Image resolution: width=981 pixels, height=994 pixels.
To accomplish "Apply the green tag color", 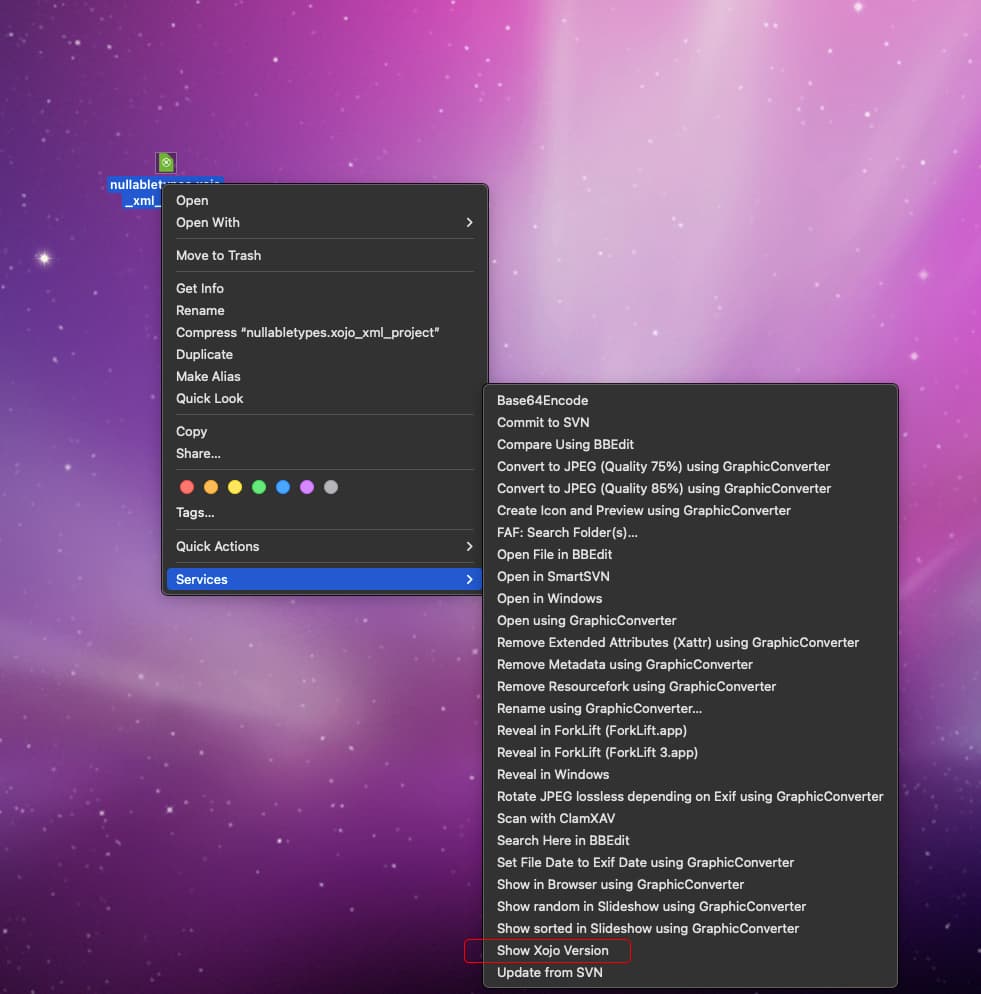I will pyautogui.click(x=259, y=487).
